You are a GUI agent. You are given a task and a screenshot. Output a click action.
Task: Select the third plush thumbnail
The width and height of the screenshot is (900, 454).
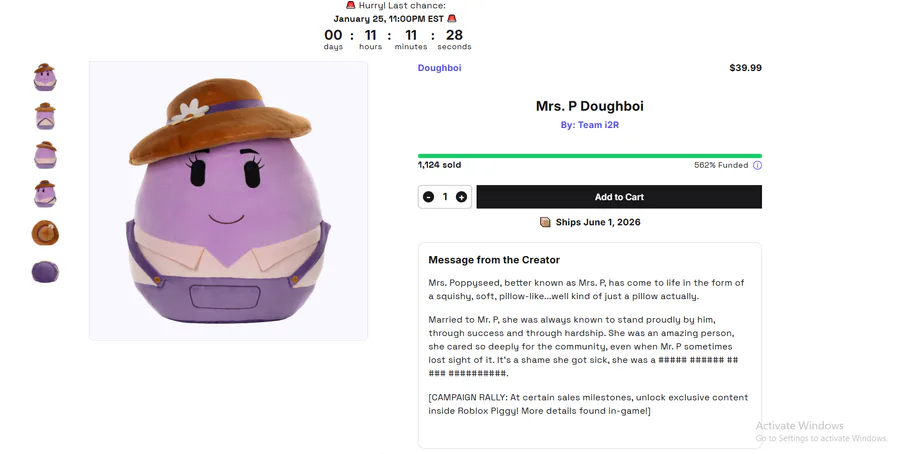point(45,155)
